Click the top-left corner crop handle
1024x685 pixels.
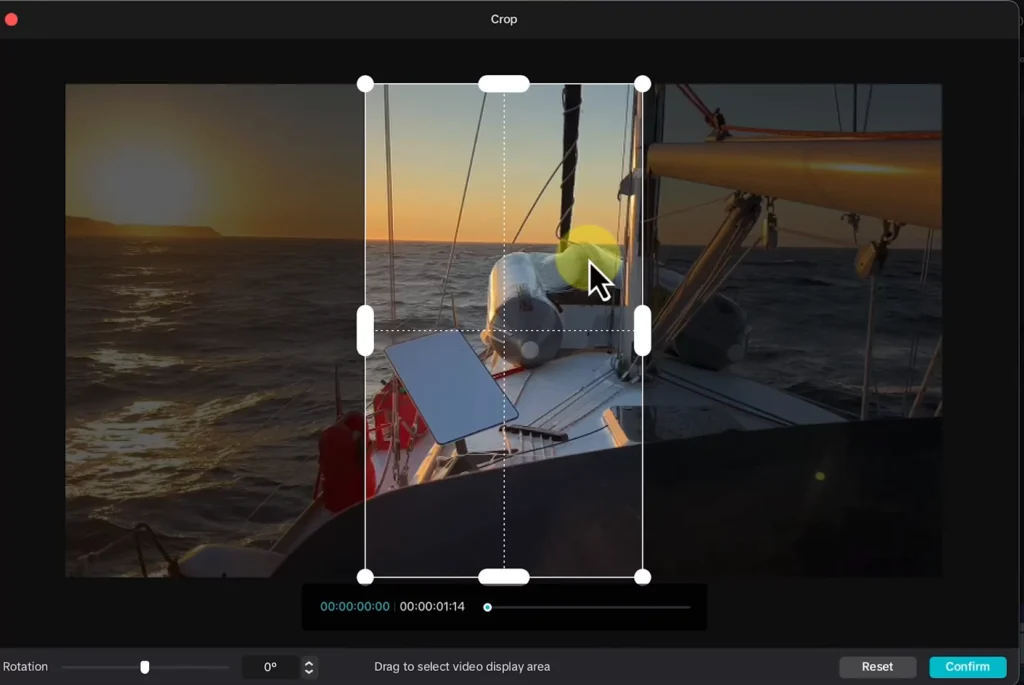(x=365, y=84)
